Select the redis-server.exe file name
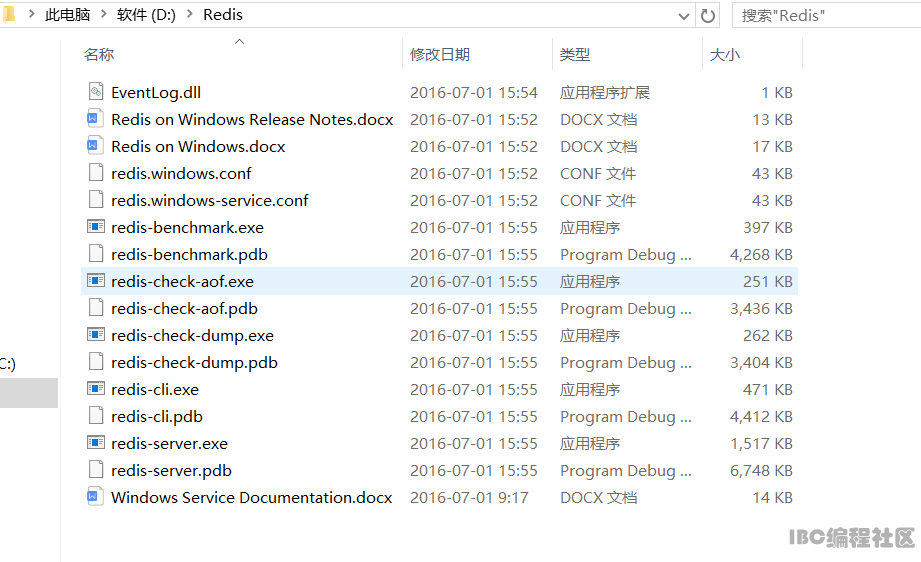The image size is (921, 562). 169,443
